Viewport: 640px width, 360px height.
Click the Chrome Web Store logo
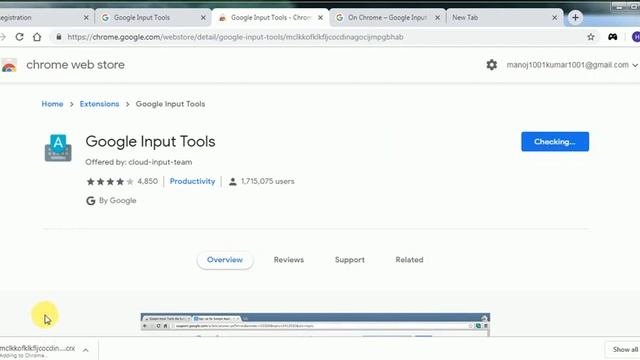tap(9, 65)
